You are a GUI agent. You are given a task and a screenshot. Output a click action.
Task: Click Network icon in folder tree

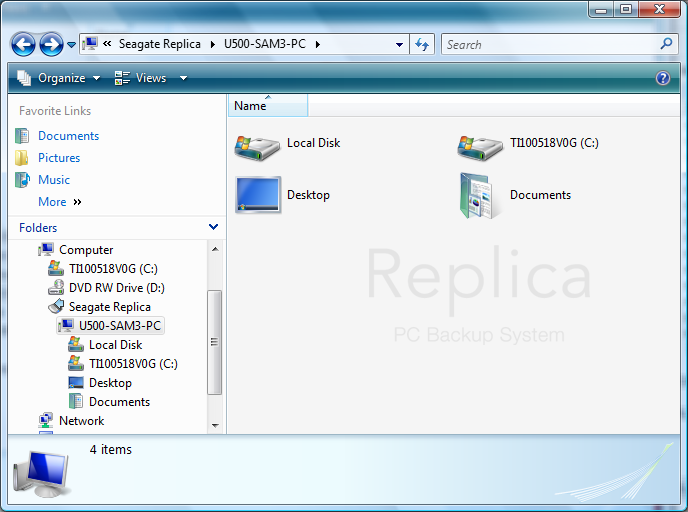coord(46,420)
